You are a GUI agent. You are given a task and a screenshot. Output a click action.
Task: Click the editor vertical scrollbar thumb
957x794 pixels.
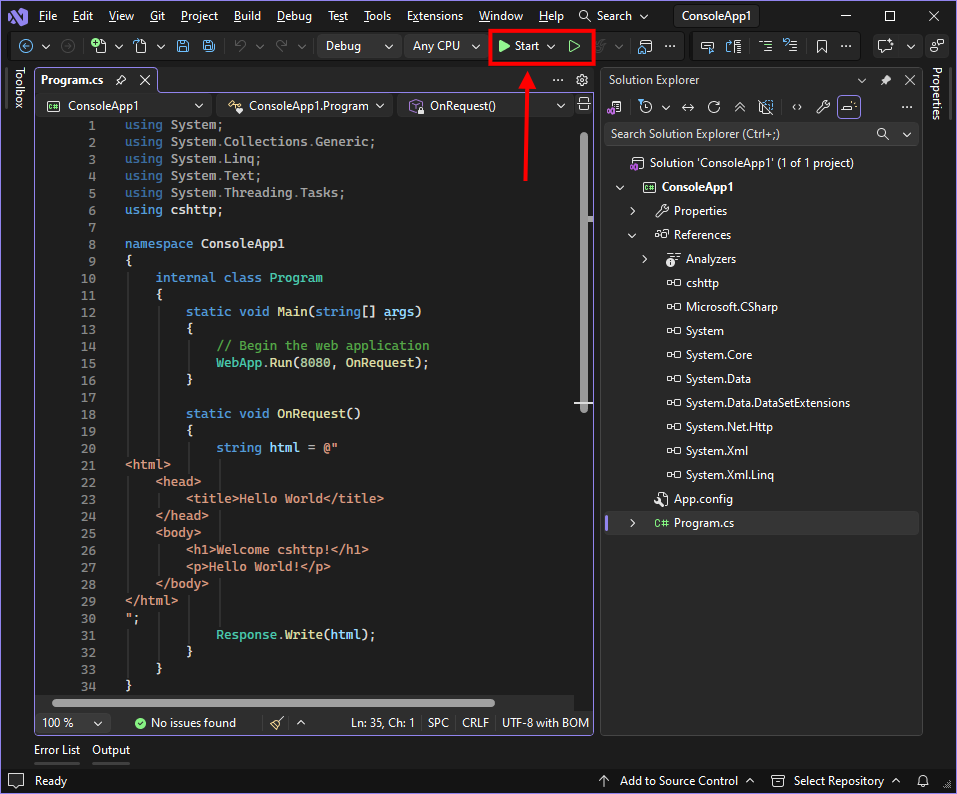584,272
